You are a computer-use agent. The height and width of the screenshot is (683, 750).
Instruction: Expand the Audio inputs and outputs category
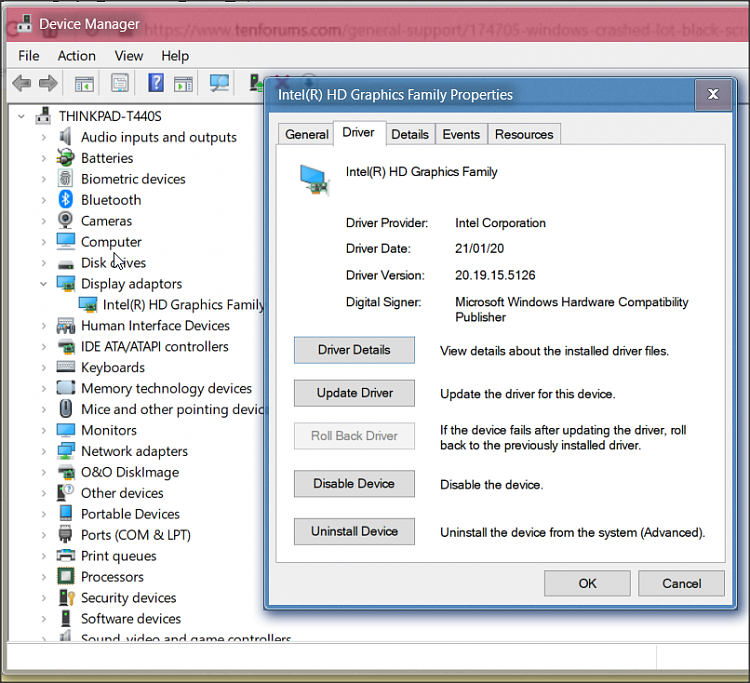pos(44,137)
